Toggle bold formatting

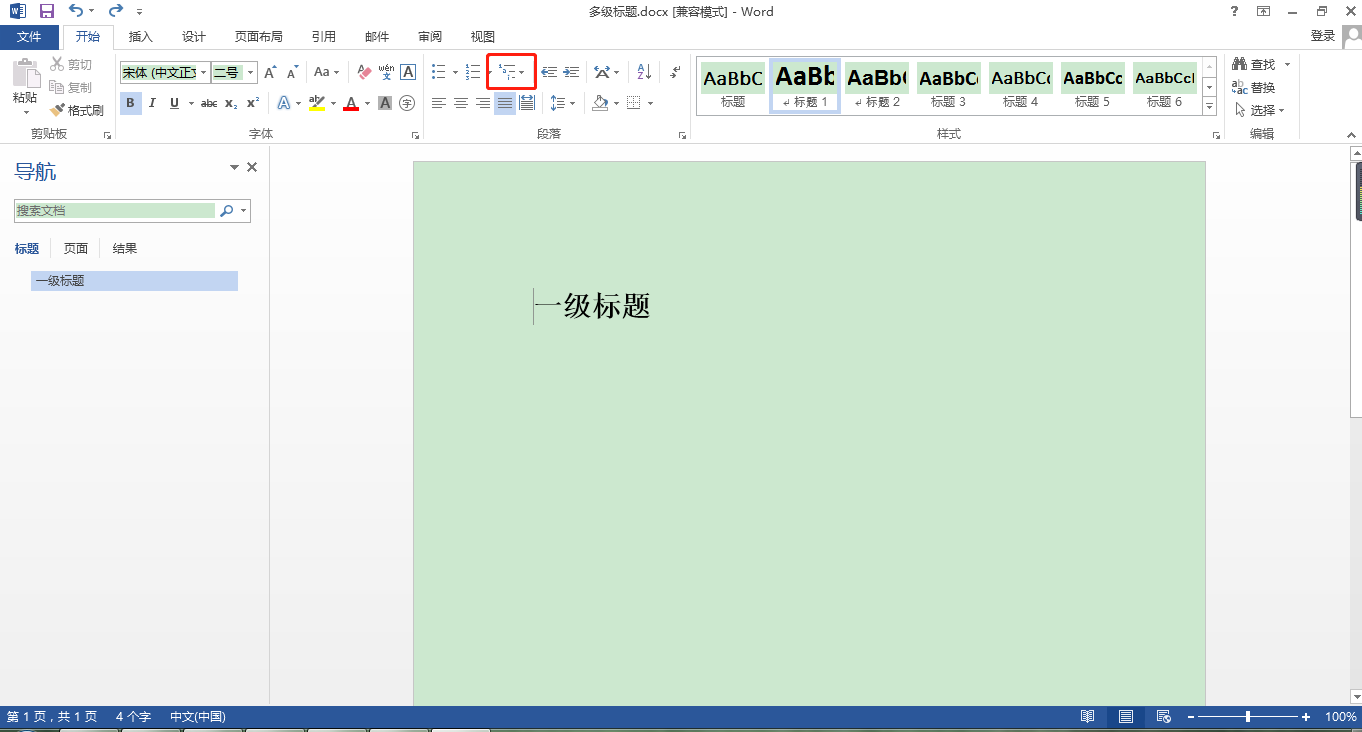pos(131,103)
